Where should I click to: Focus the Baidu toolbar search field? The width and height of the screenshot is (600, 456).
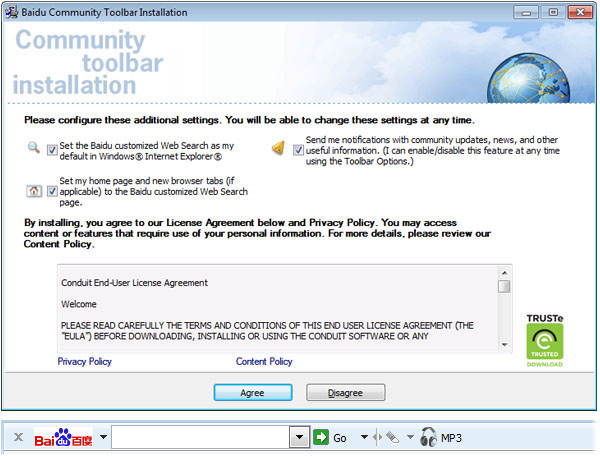pyautogui.click(x=201, y=437)
